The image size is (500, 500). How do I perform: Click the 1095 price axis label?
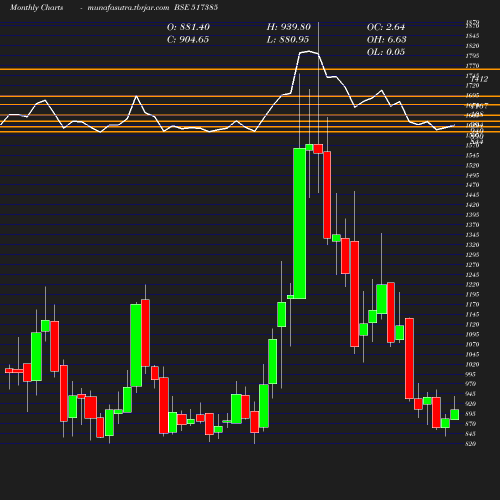[x=472, y=334]
